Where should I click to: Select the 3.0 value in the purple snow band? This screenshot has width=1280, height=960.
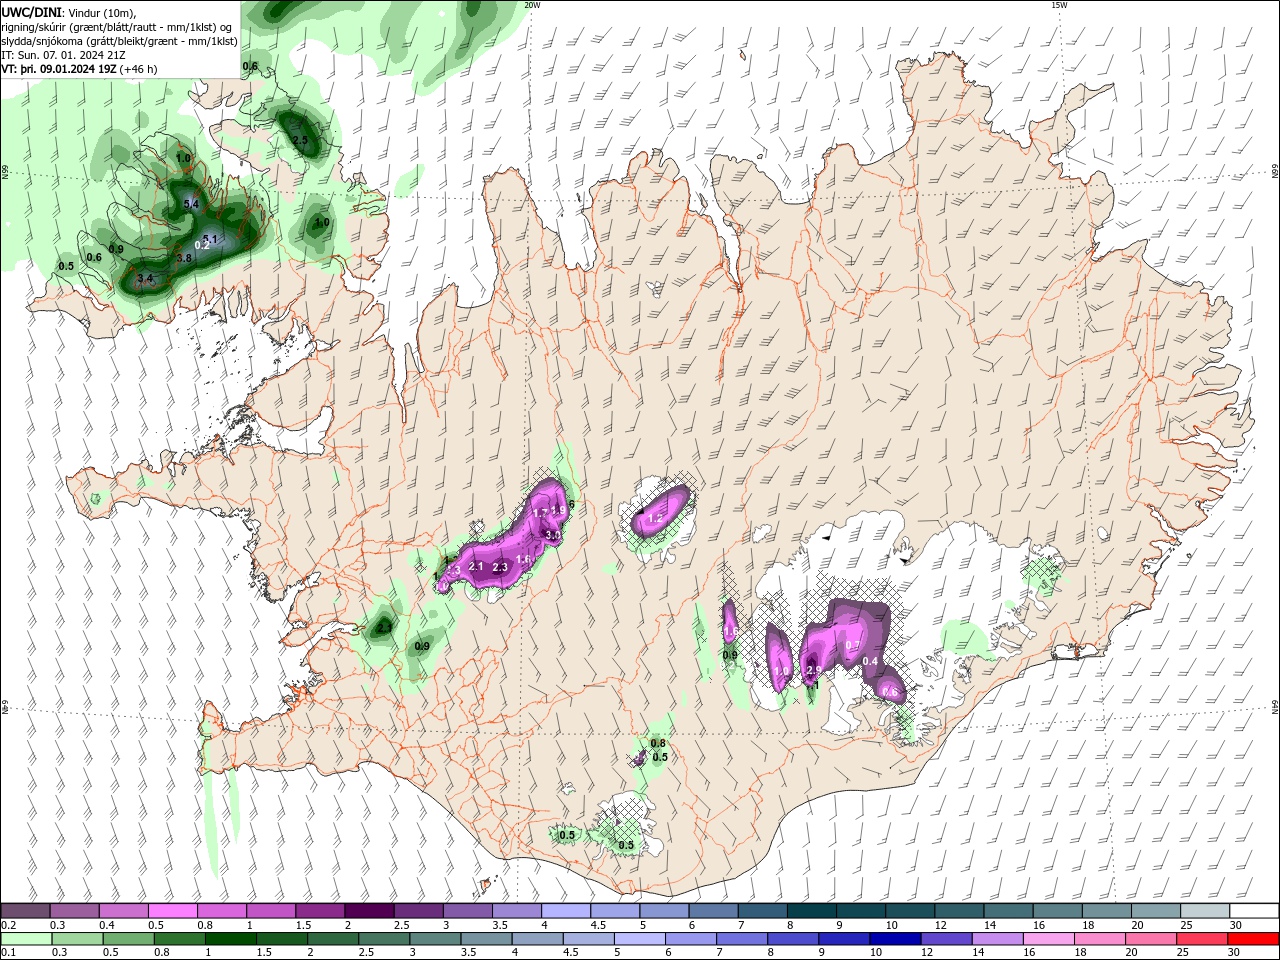(552, 536)
